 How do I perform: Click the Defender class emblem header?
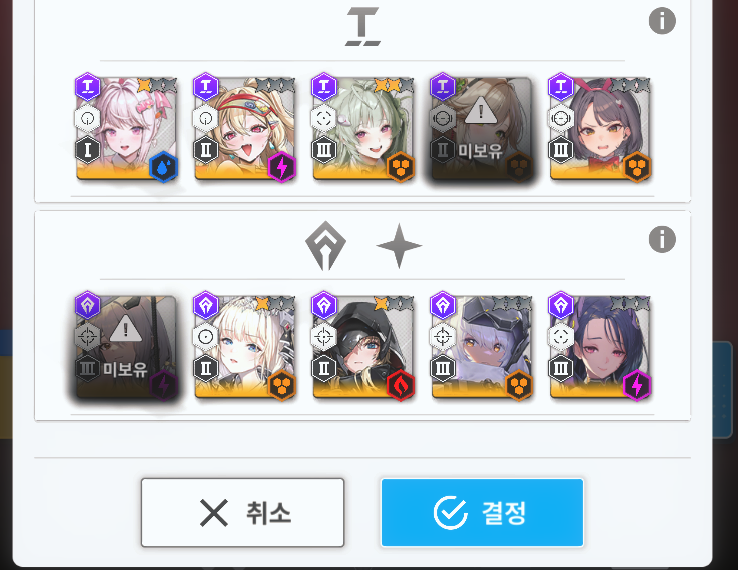click(362, 26)
